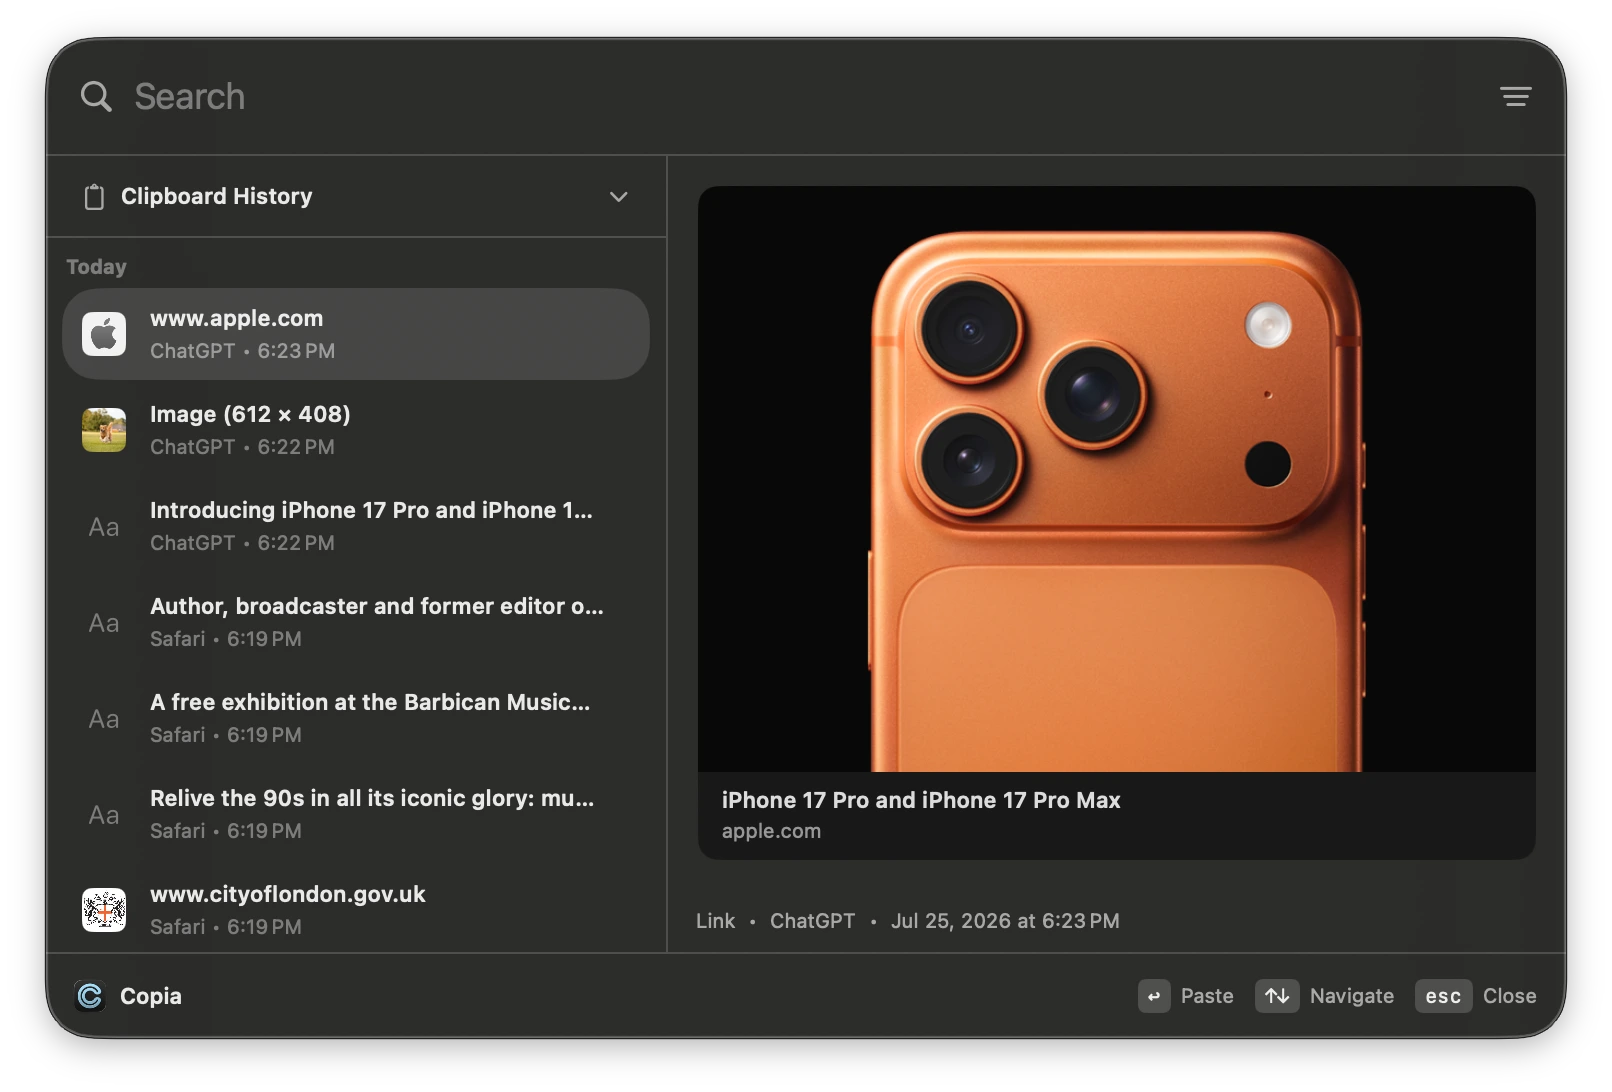Image resolution: width=1612 pixels, height=1092 pixels.
Task: Click the up-down arrows Navigate icon
Action: coord(1277,996)
